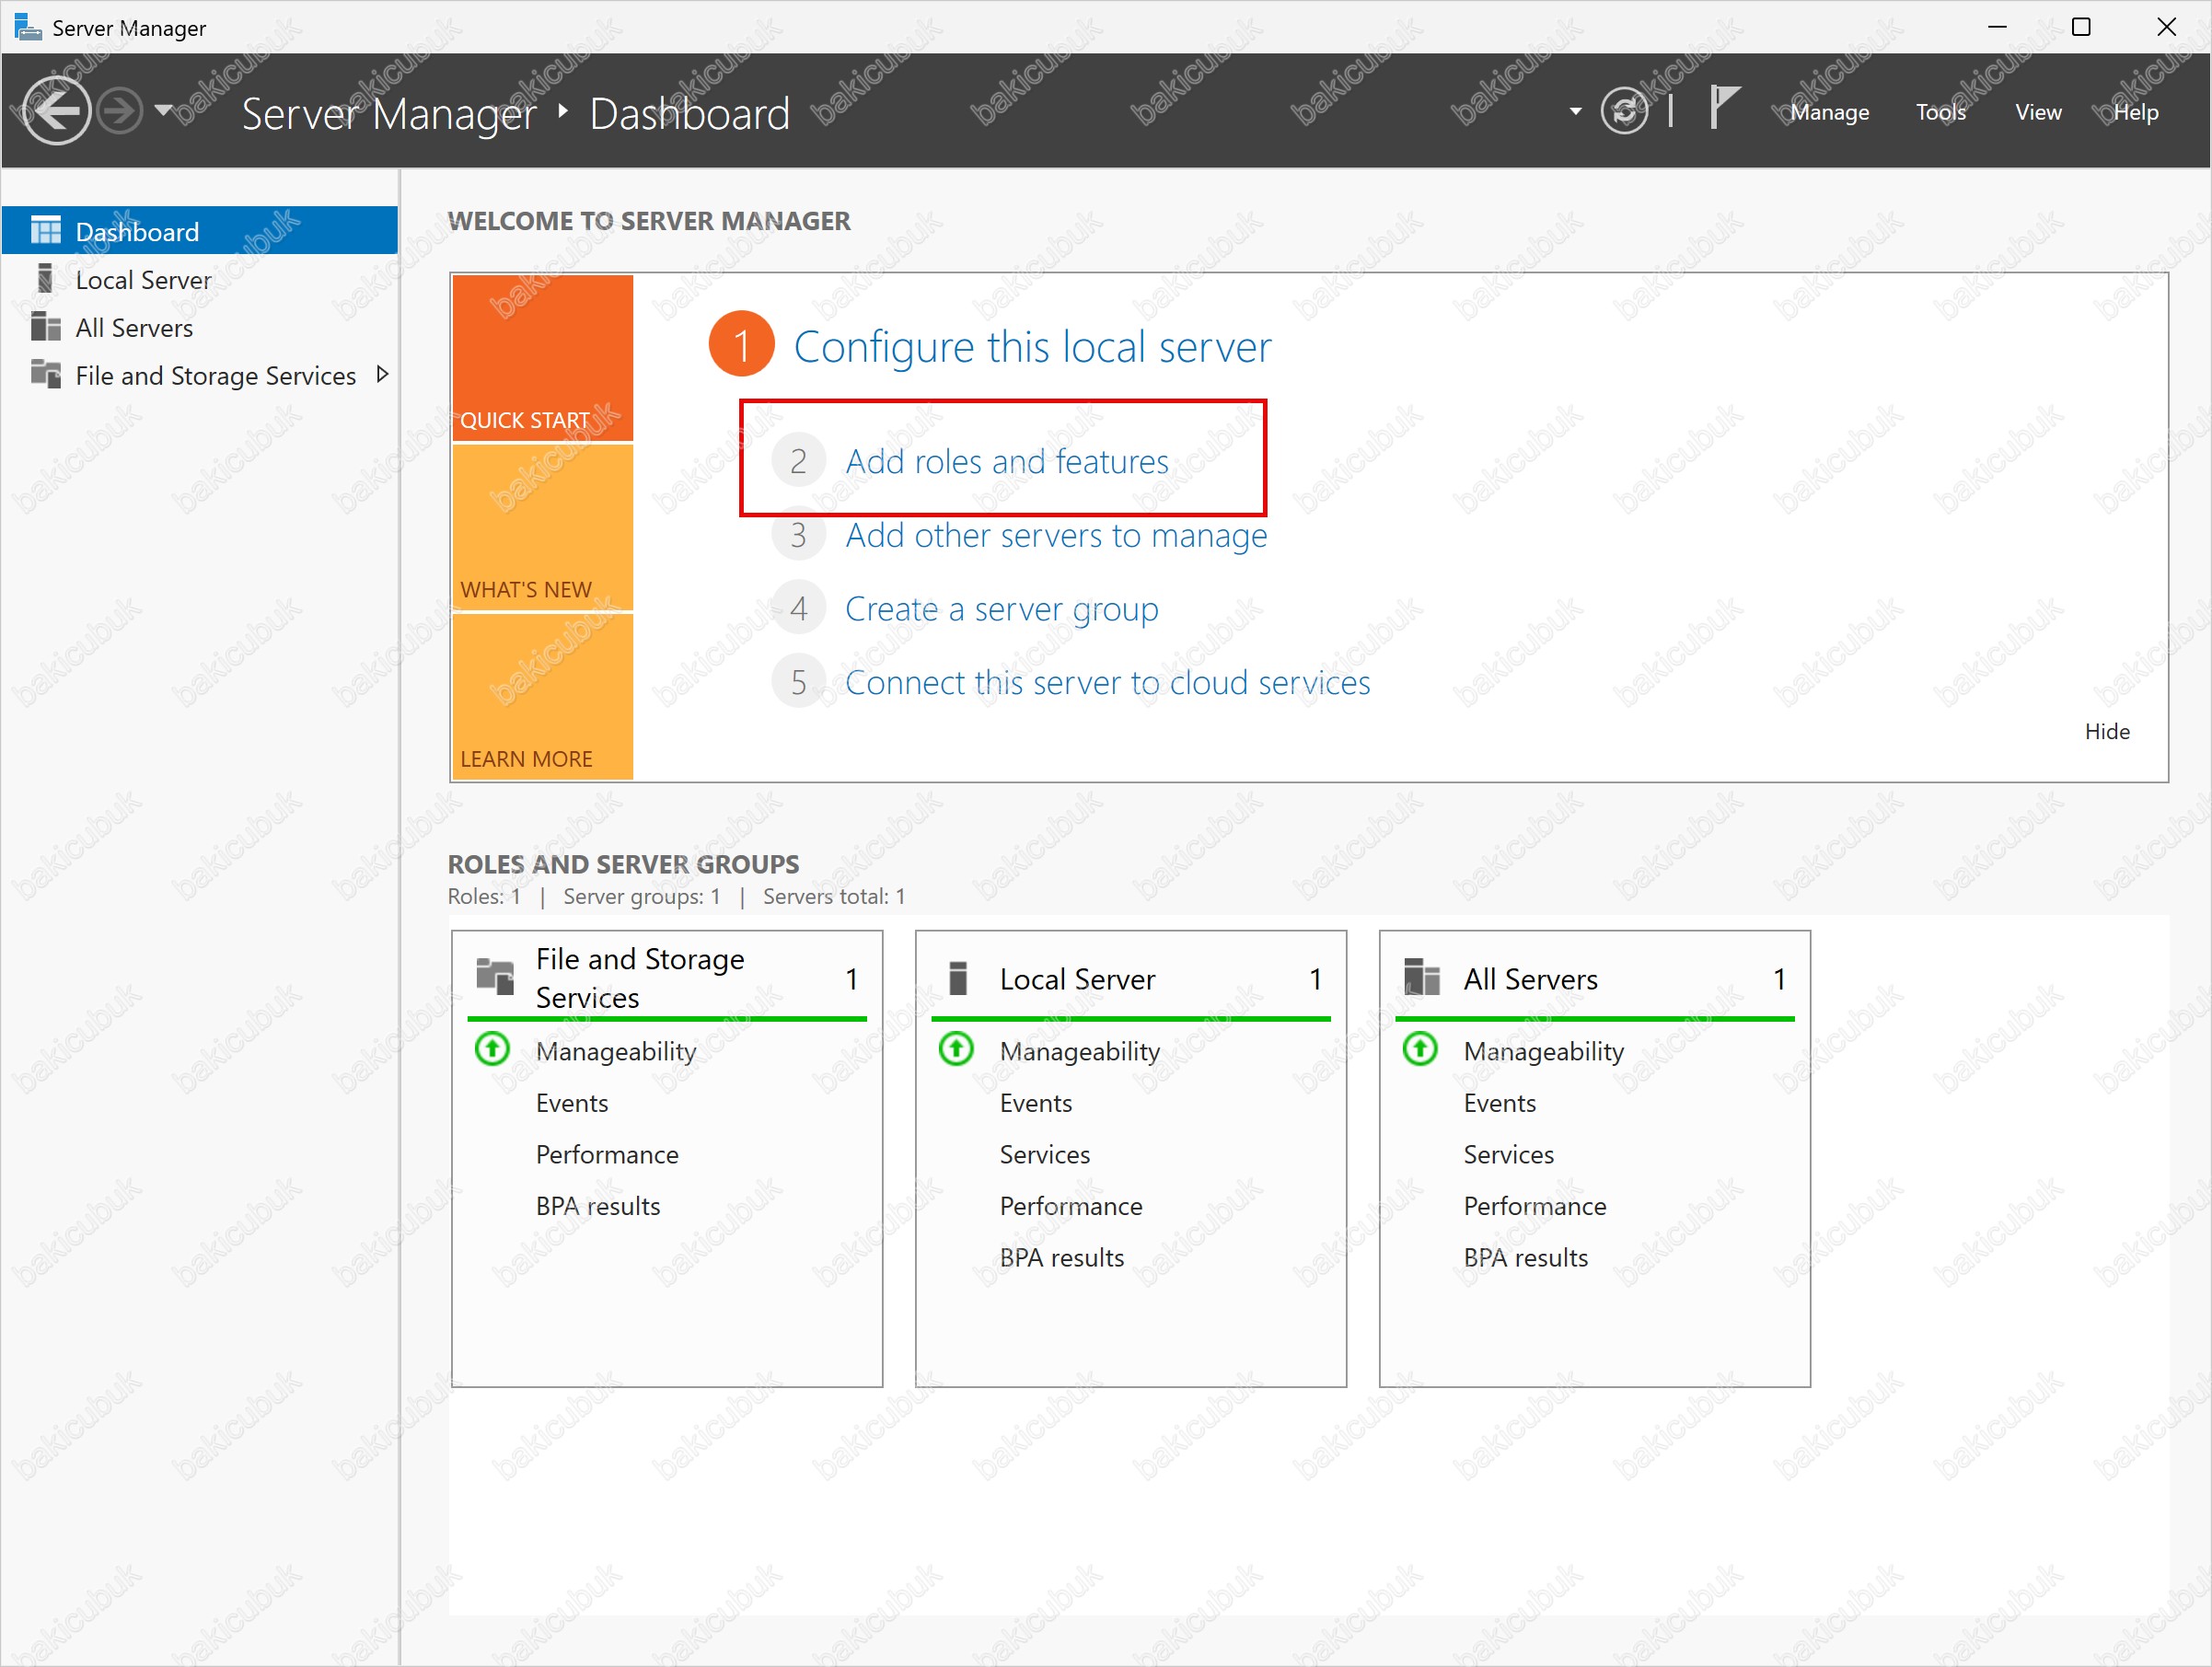The image size is (2212, 1667).
Task: Click the Local Server tile Manageability status icon
Action: [956, 1049]
